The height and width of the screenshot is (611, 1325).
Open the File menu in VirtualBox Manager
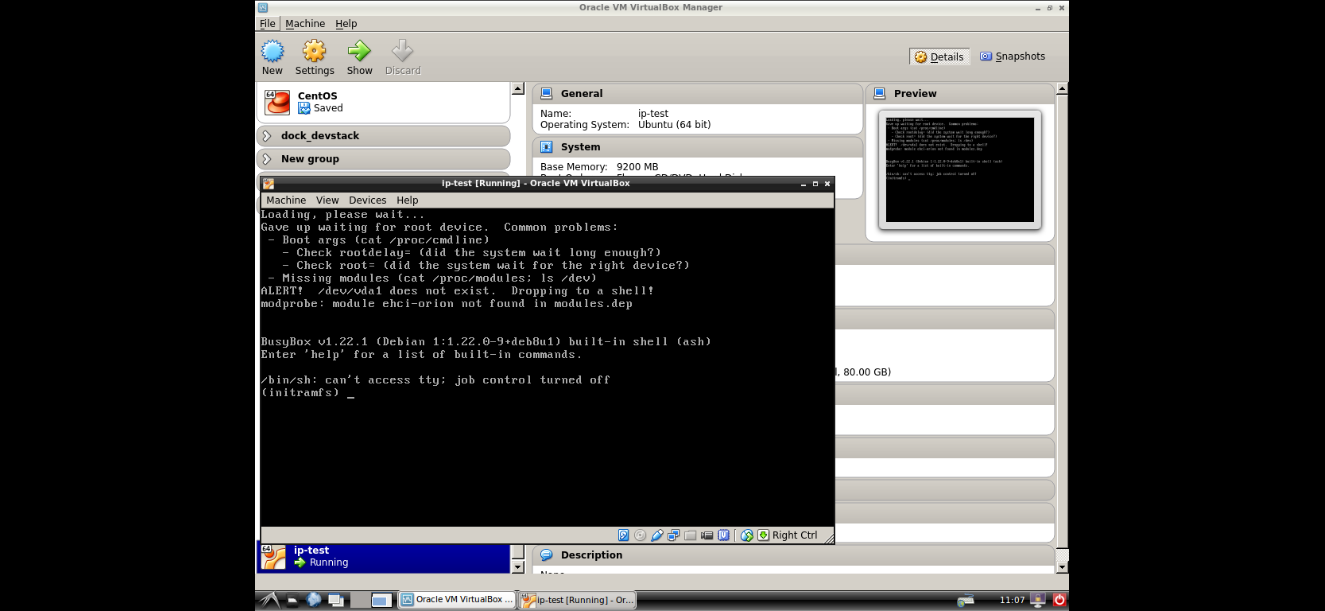pos(267,23)
